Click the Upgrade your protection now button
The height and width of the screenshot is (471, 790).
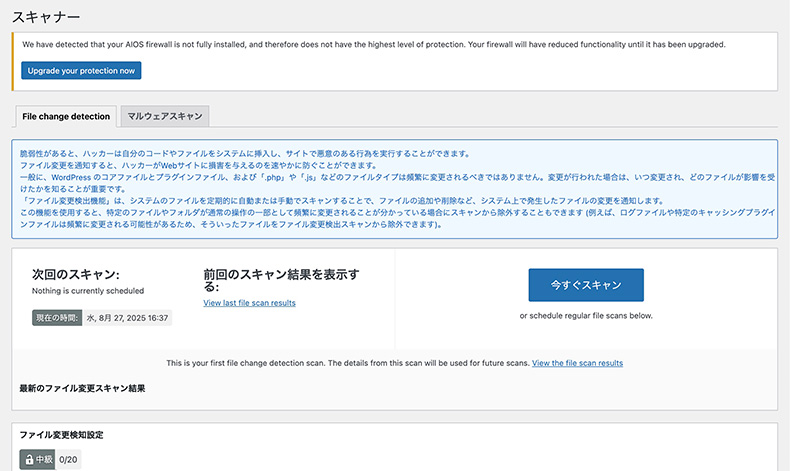[x=81, y=71]
